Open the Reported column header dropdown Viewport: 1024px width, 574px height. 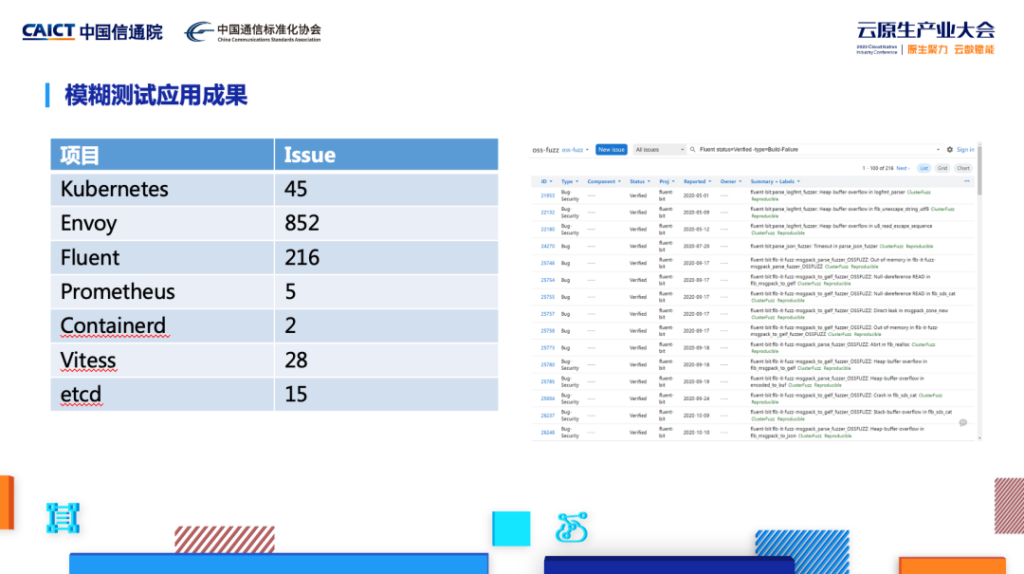[x=697, y=182]
